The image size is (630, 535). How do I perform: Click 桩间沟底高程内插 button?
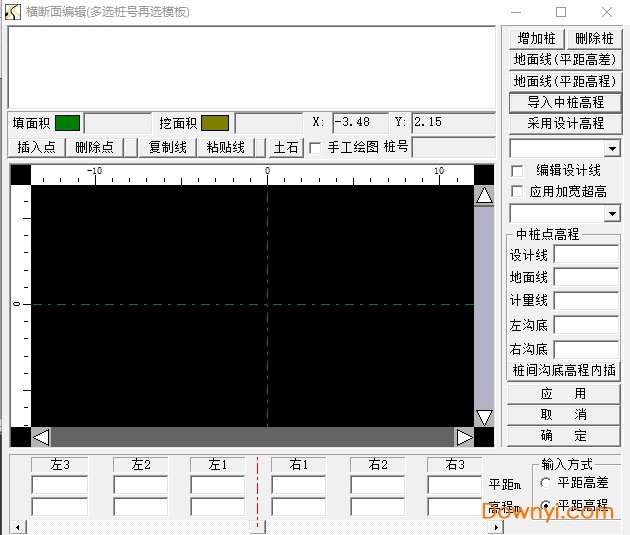coord(564,370)
